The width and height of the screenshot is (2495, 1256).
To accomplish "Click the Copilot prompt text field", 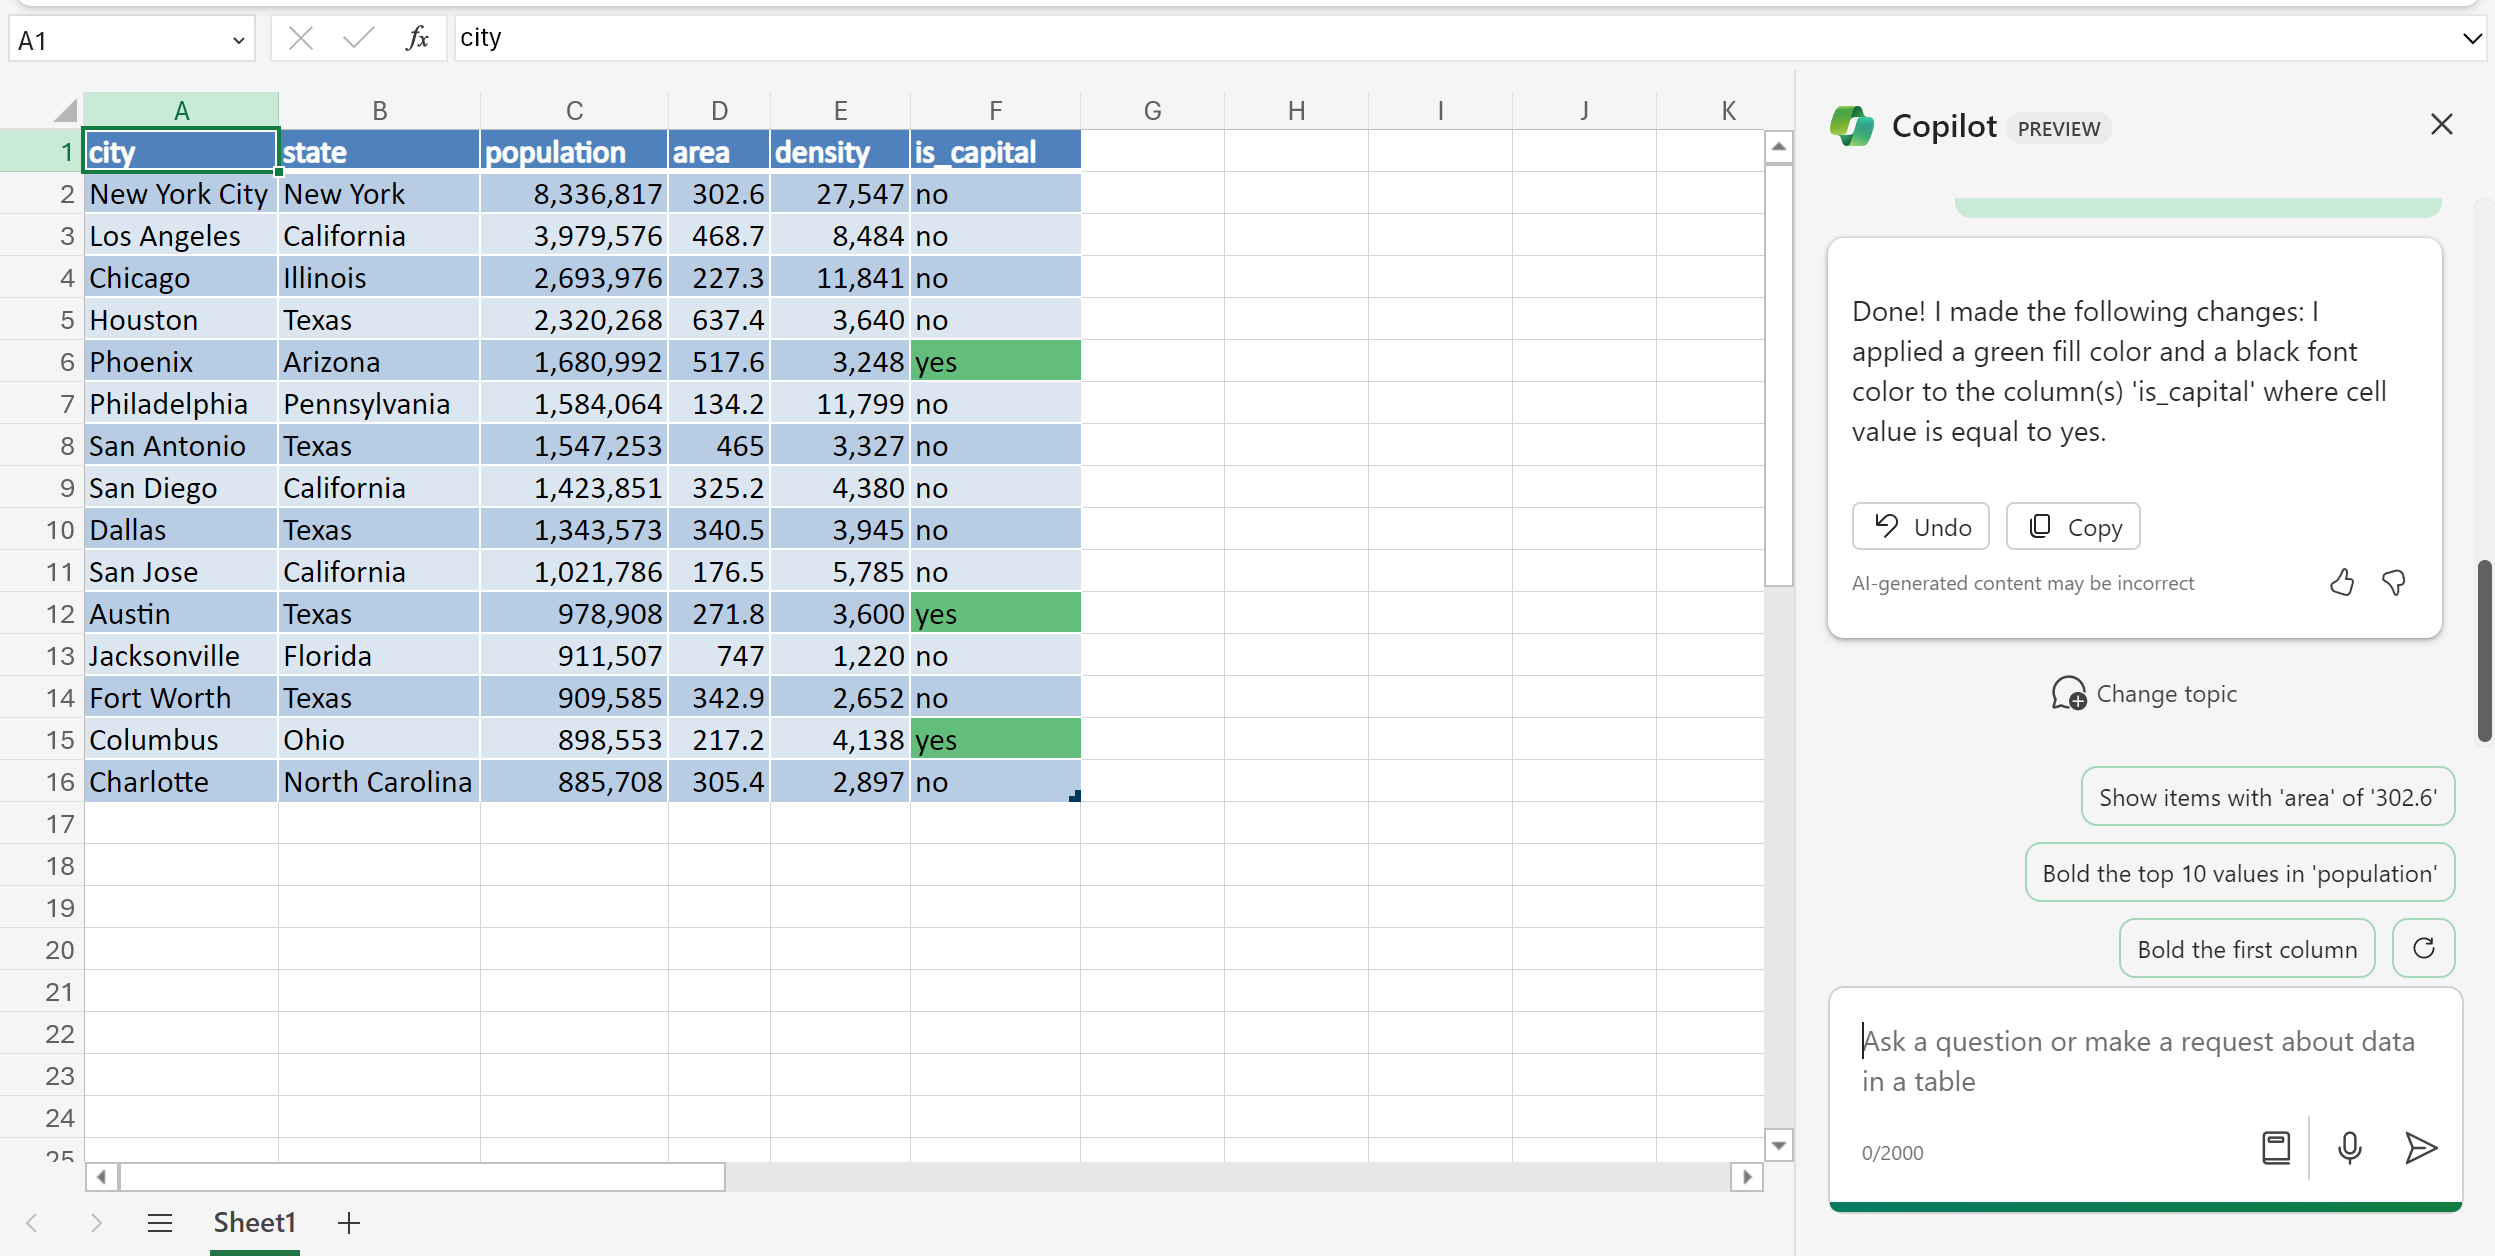I will 2140,1061.
